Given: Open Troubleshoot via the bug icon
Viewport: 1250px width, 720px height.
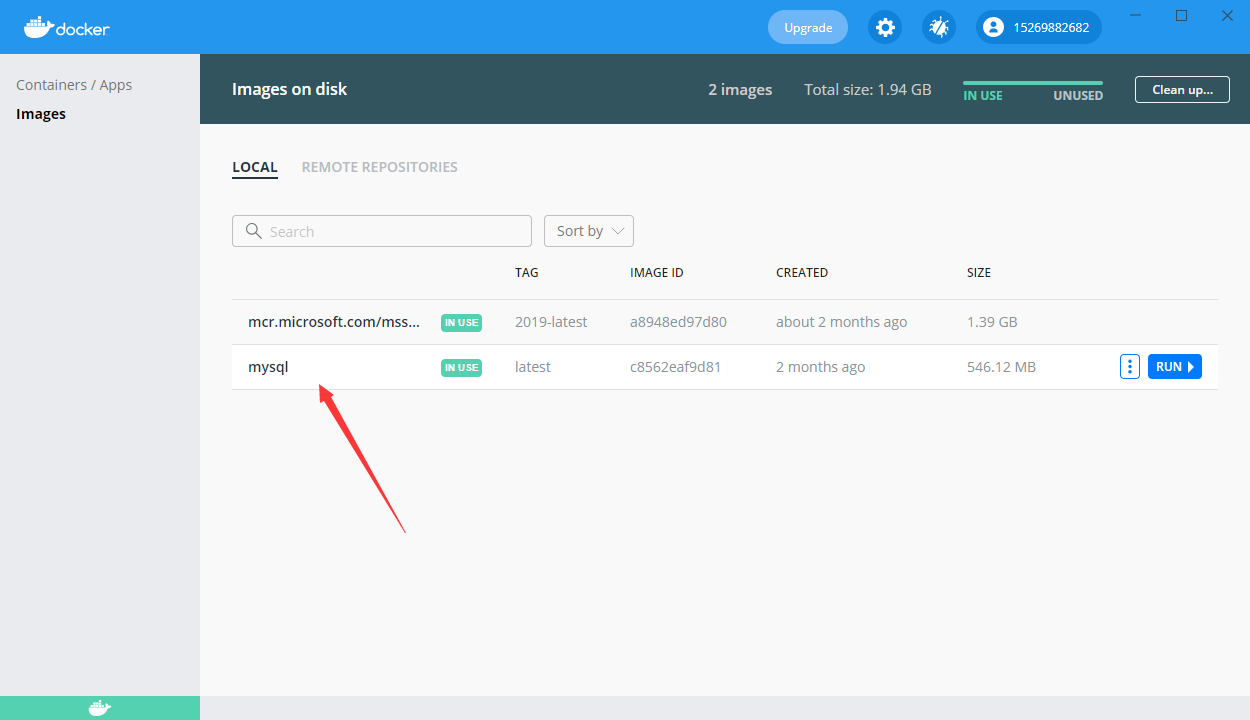Looking at the screenshot, I should tap(939, 27).
